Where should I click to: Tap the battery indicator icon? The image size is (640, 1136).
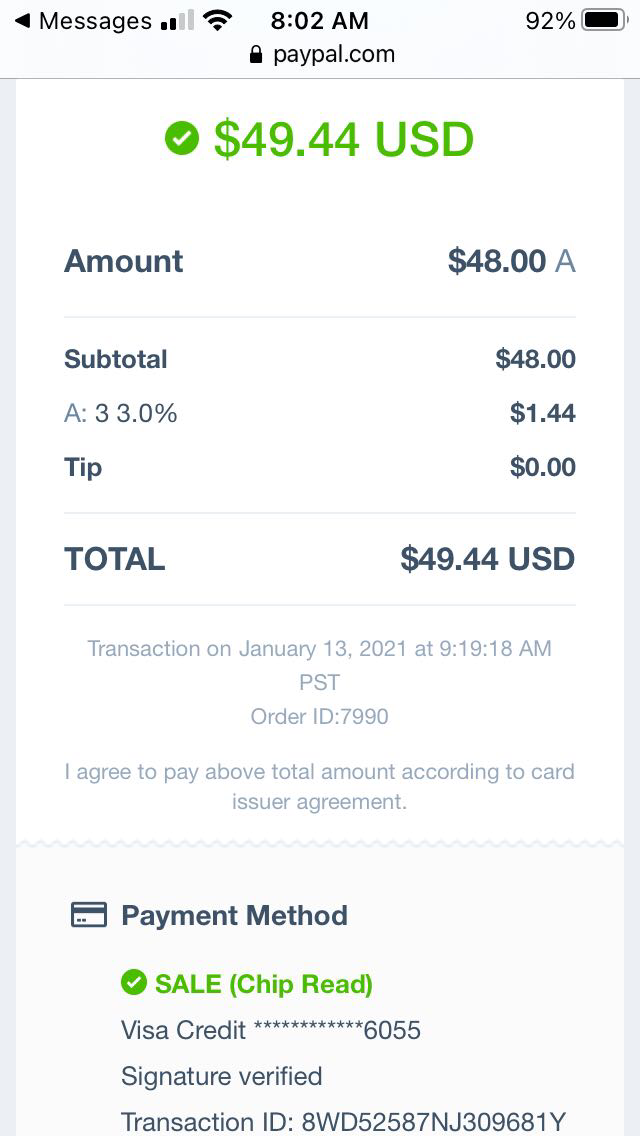coord(603,21)
